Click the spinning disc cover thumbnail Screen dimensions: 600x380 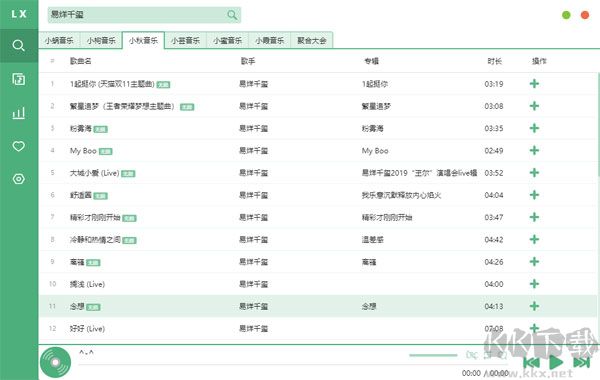[55, 362]
